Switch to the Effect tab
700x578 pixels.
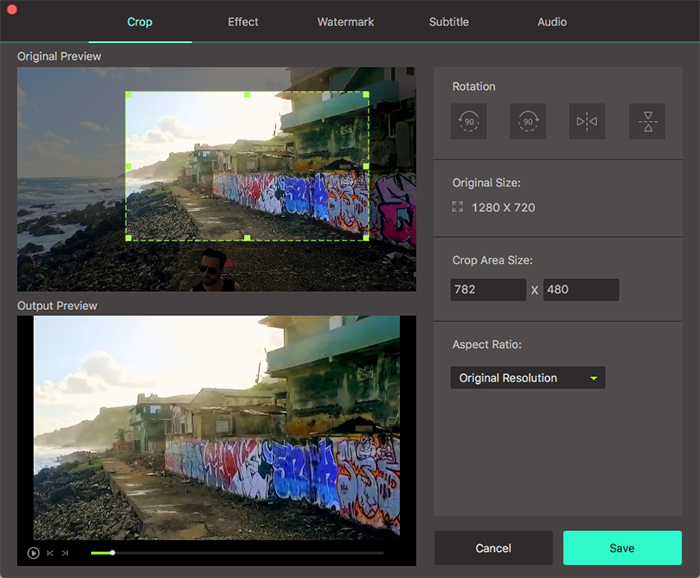(243, 22)
